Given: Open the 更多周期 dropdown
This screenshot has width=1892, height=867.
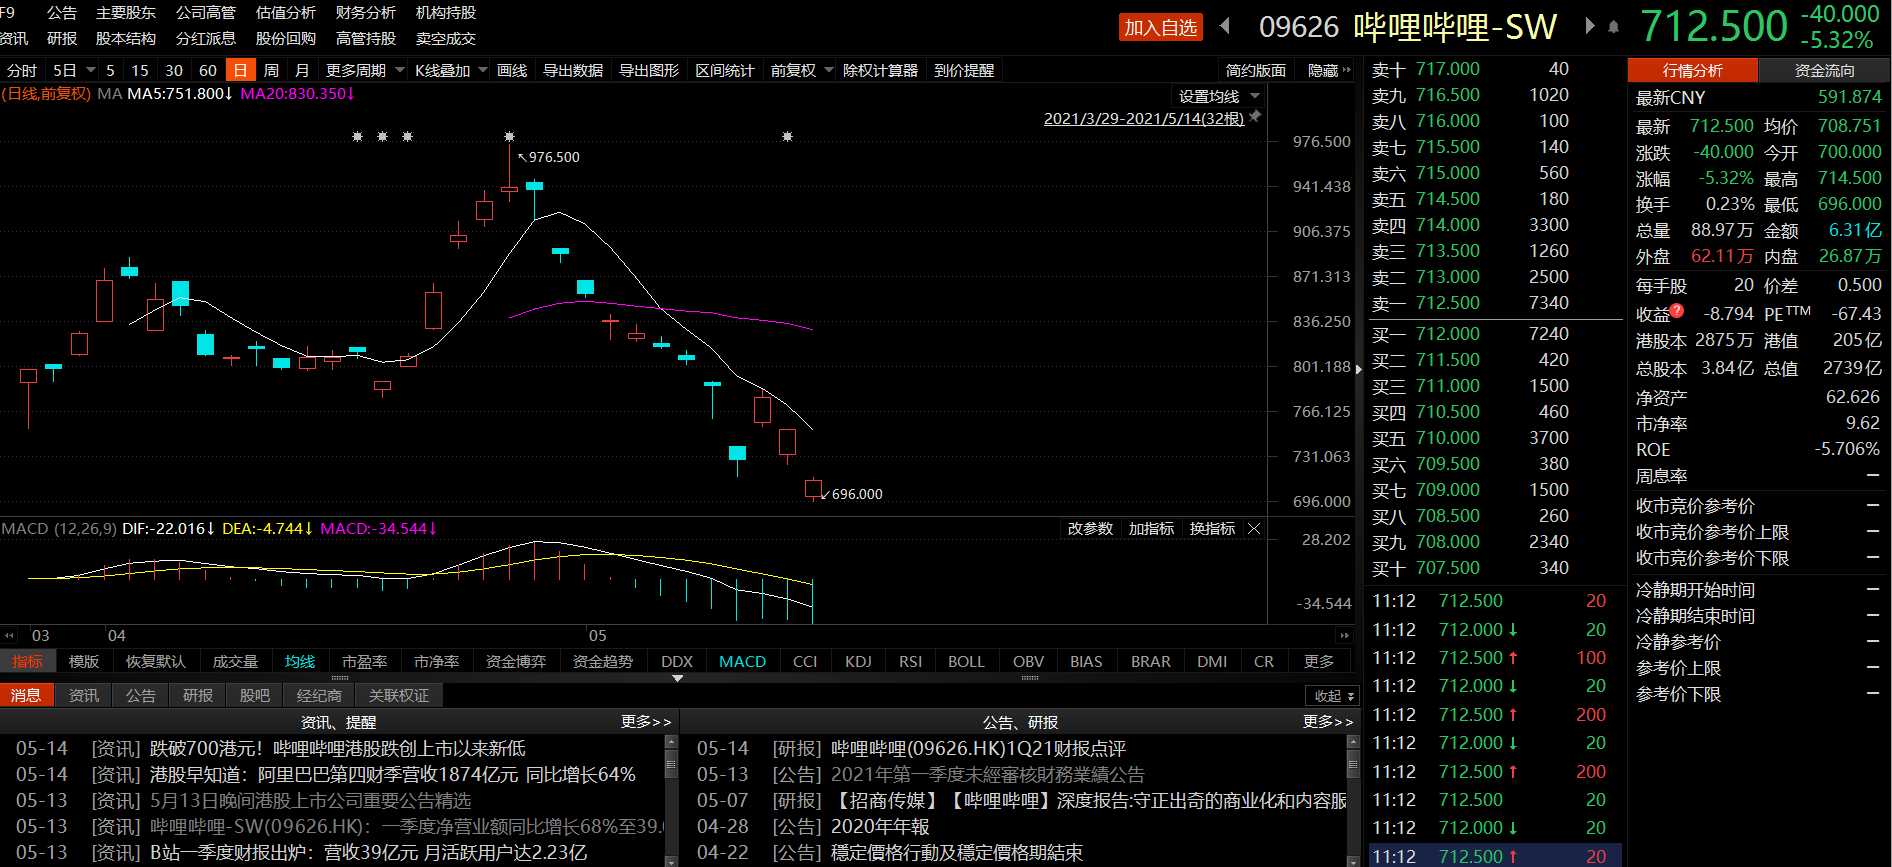Looking at the screenshot, I should 365,70.
